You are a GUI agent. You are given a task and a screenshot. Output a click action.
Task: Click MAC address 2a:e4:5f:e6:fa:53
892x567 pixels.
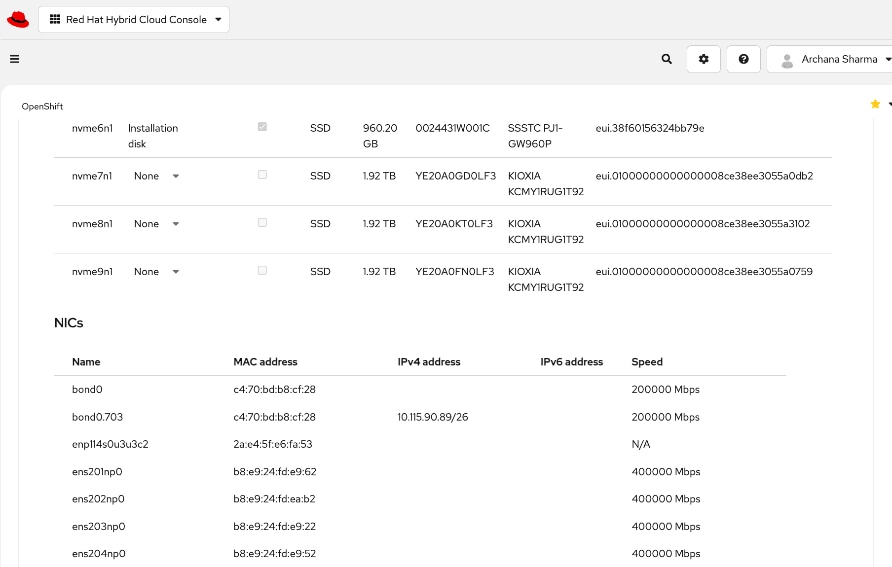273,444
